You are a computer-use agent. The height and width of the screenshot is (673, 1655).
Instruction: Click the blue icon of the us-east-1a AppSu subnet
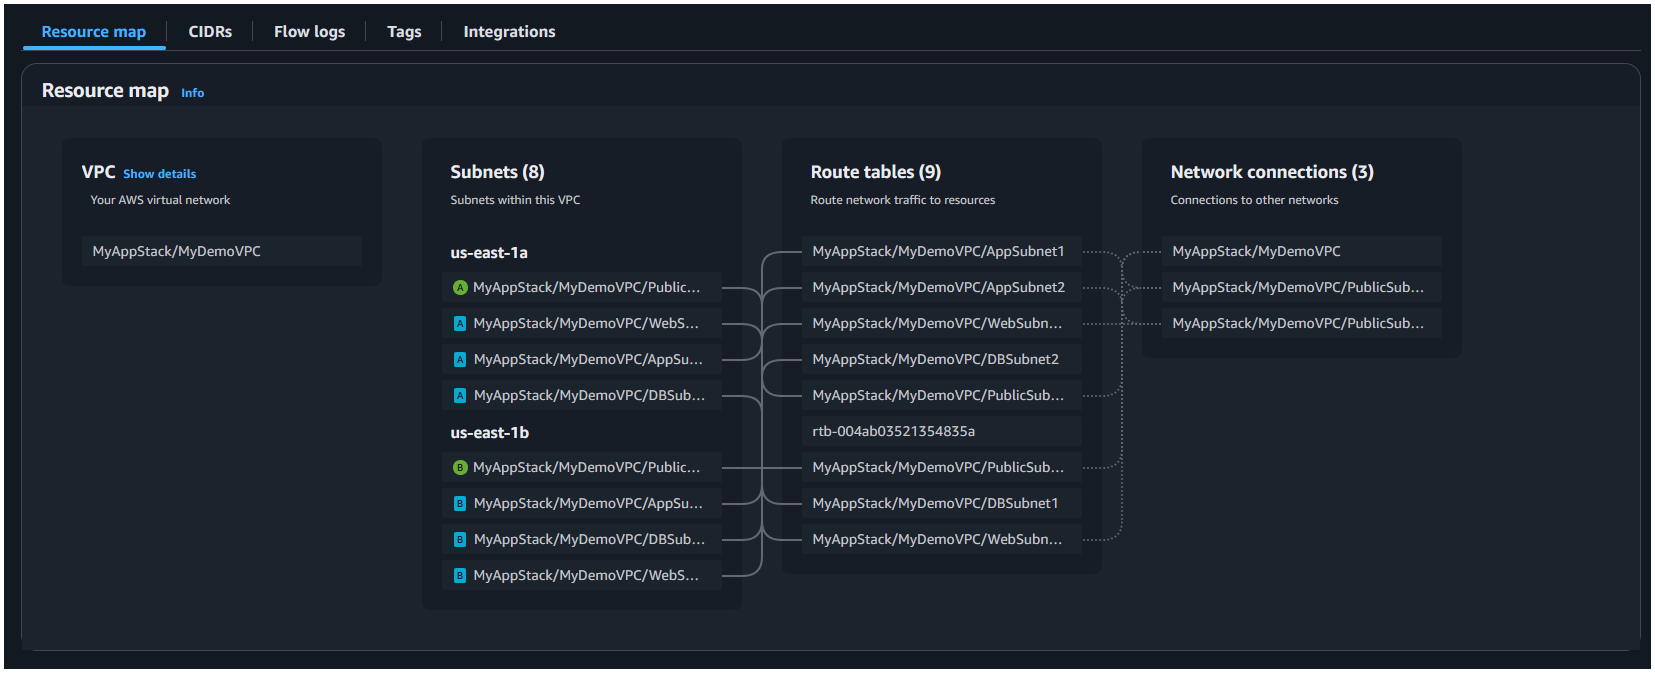[460, 360]
